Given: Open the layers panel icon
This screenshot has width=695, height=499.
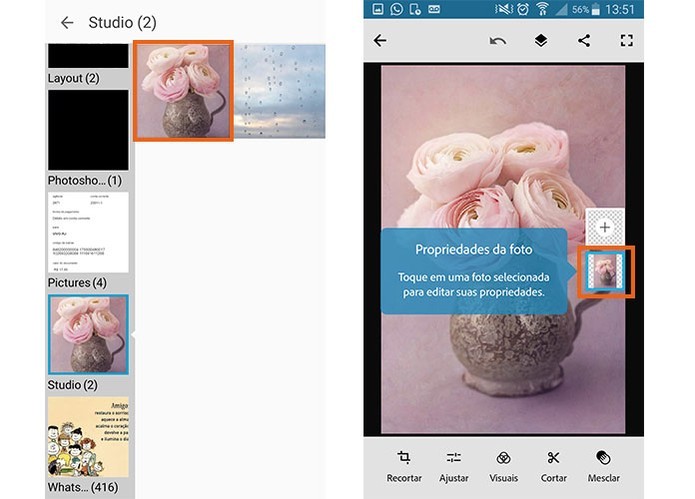Looking at the screenshot, I should 541,41.
